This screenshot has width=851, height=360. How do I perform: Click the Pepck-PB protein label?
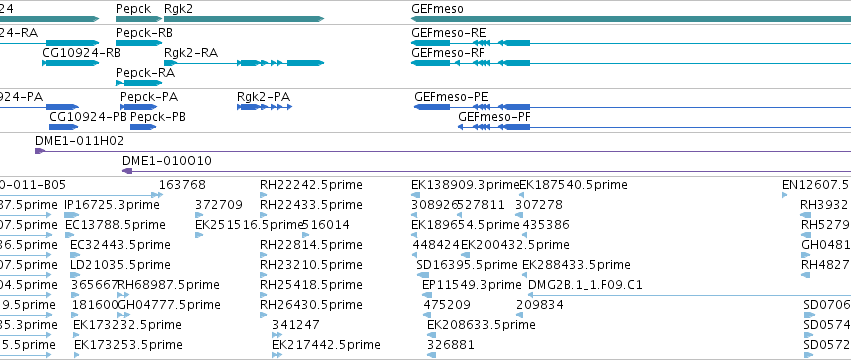click(x=158, y=117)
